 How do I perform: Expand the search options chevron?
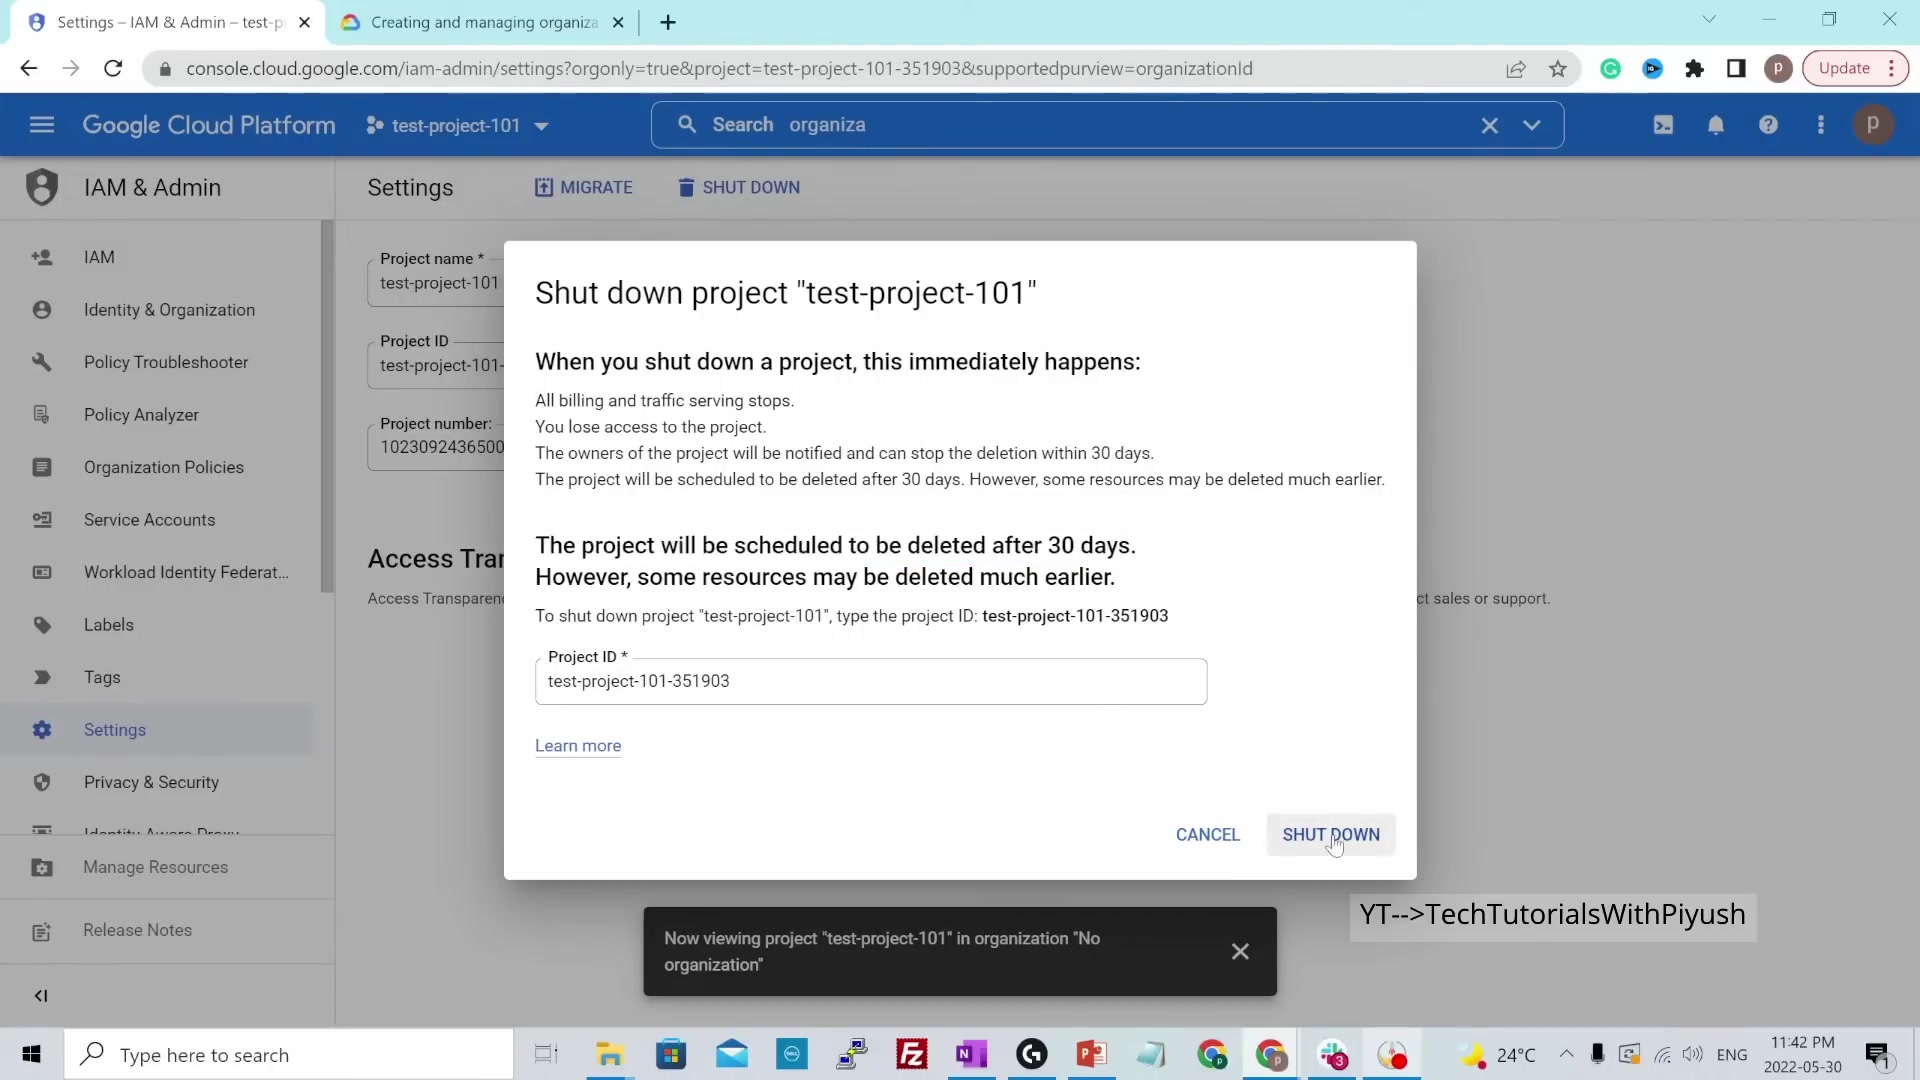1531,125
